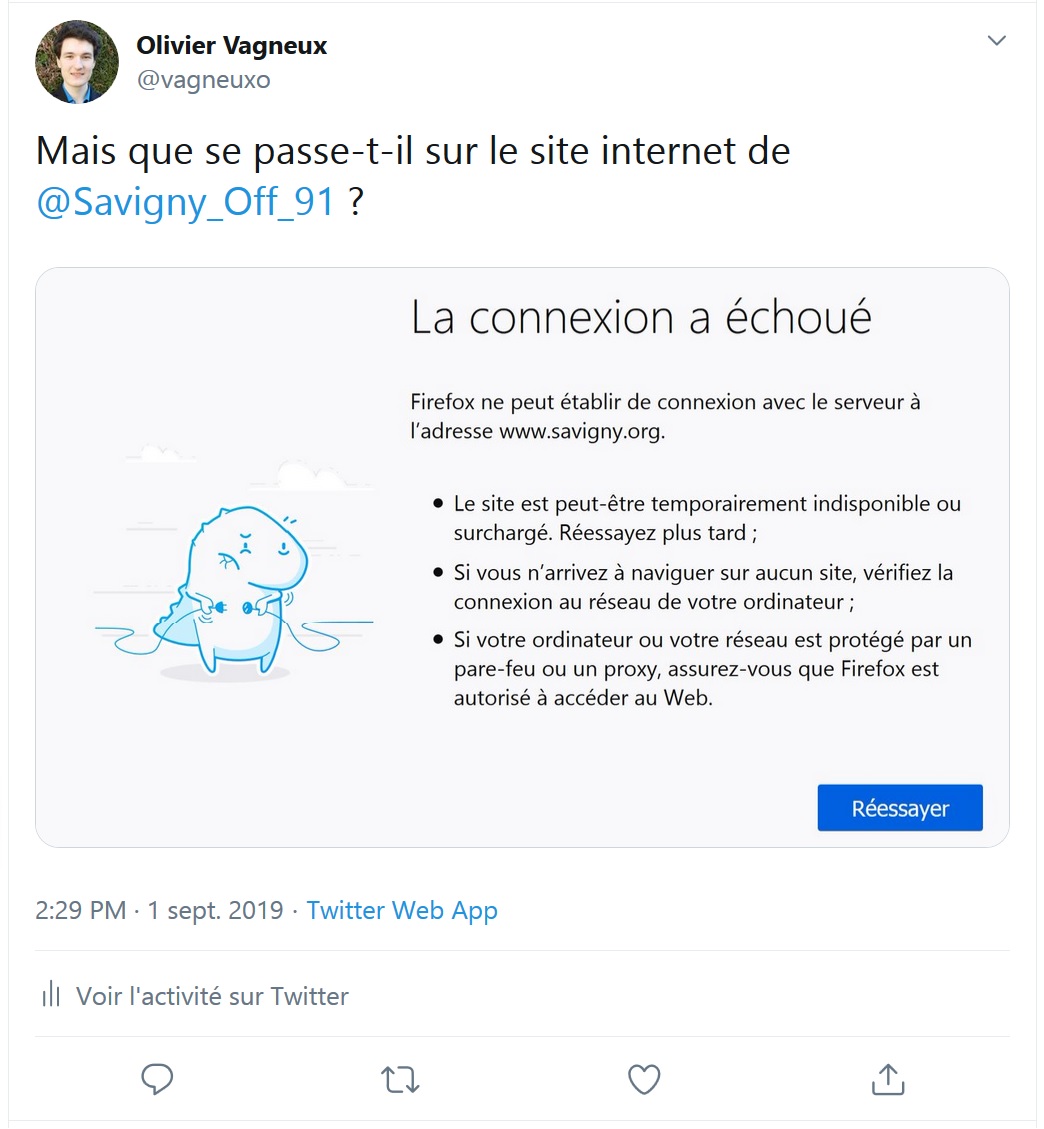This screenshot has height=1129, width=1044.
Task: Open the @vagneuxo handle
Action: pos(203,80)
